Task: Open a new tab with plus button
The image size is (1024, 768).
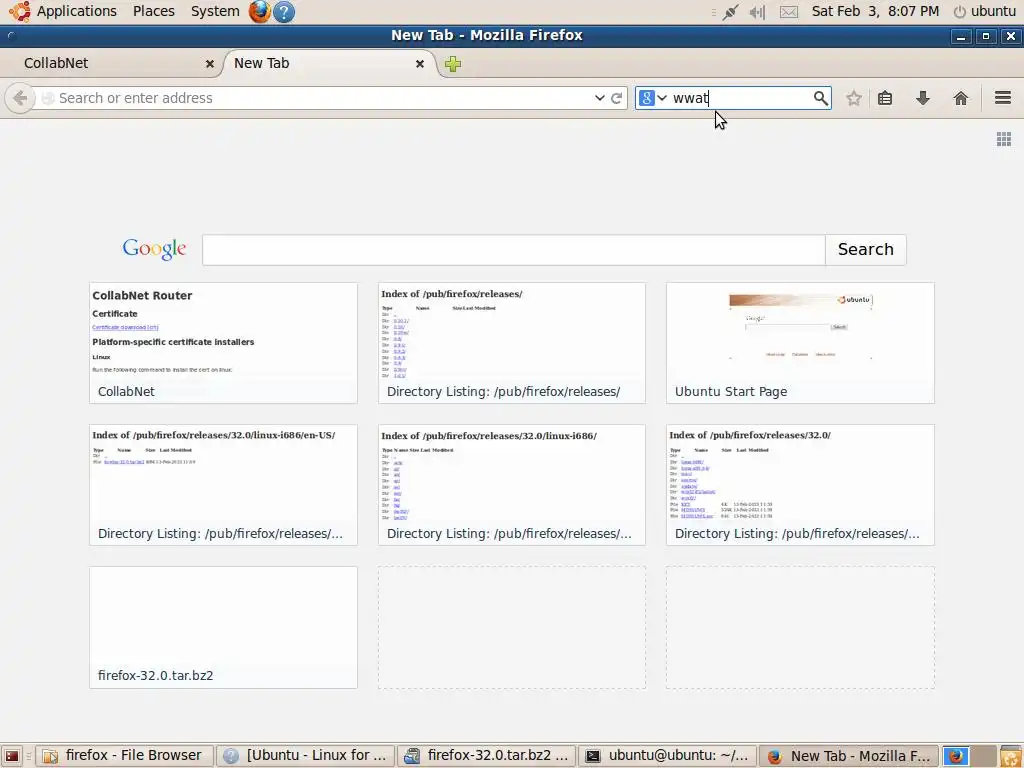Action: pos(453,63)
